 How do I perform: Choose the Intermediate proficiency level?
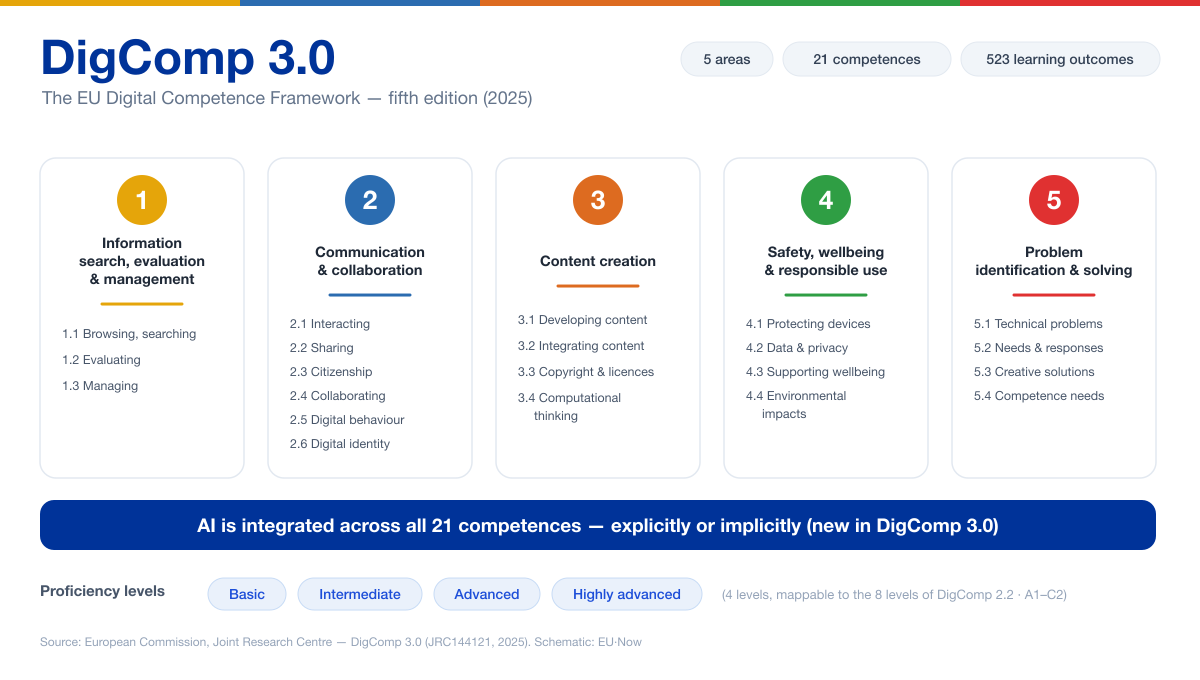point(360,594)
